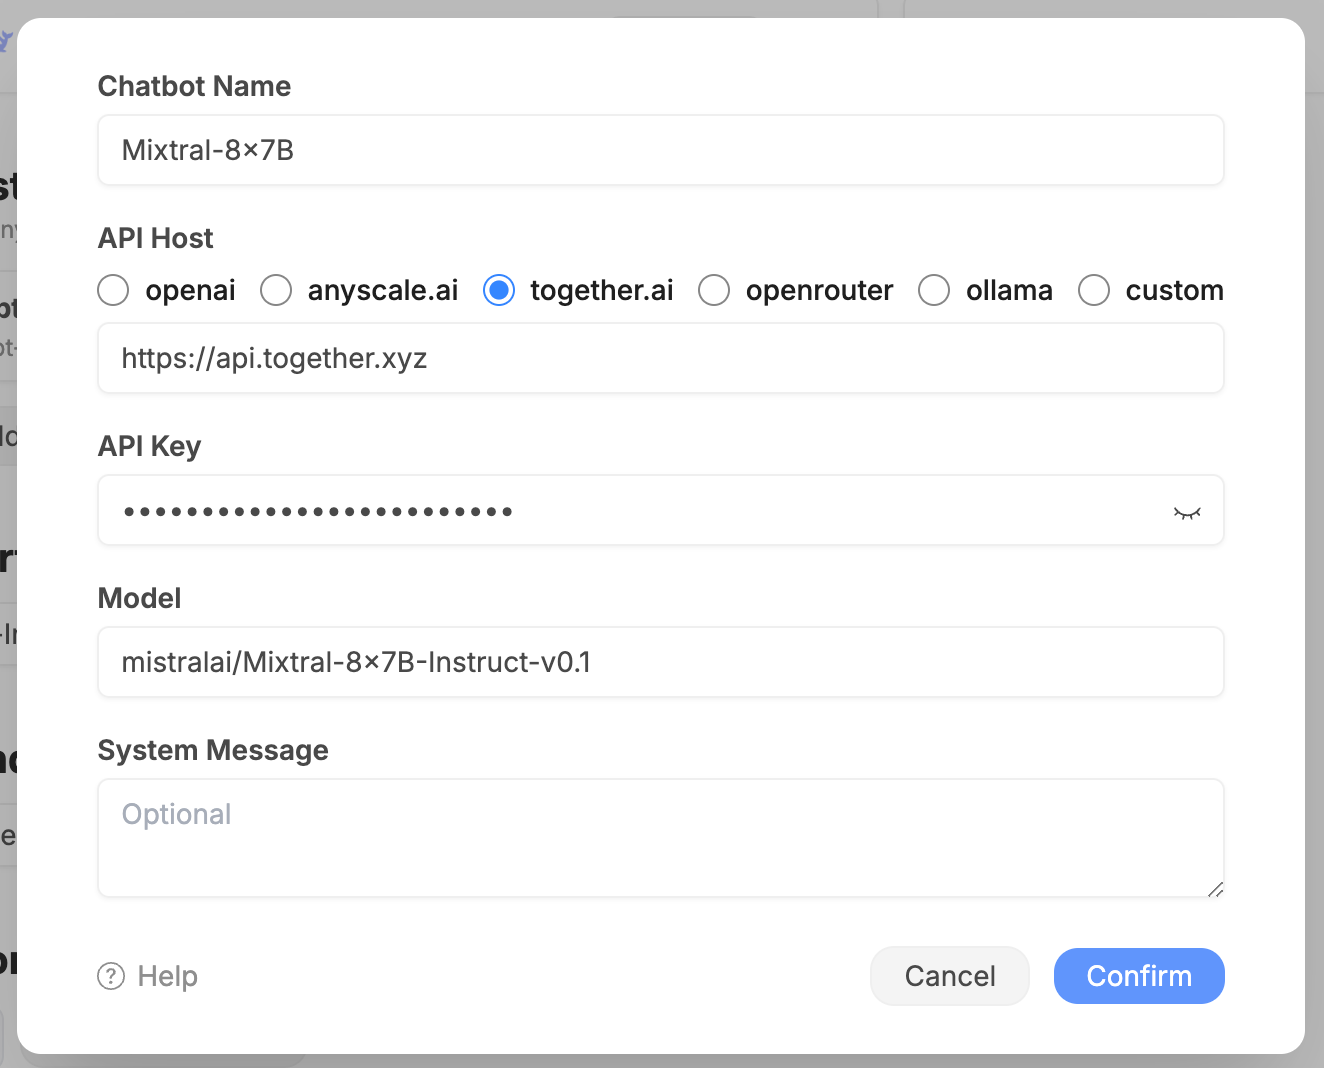This screenshot has height=1068, width=1324.
Task: Select the together.ai radio button
Action: tap(499, 290)
